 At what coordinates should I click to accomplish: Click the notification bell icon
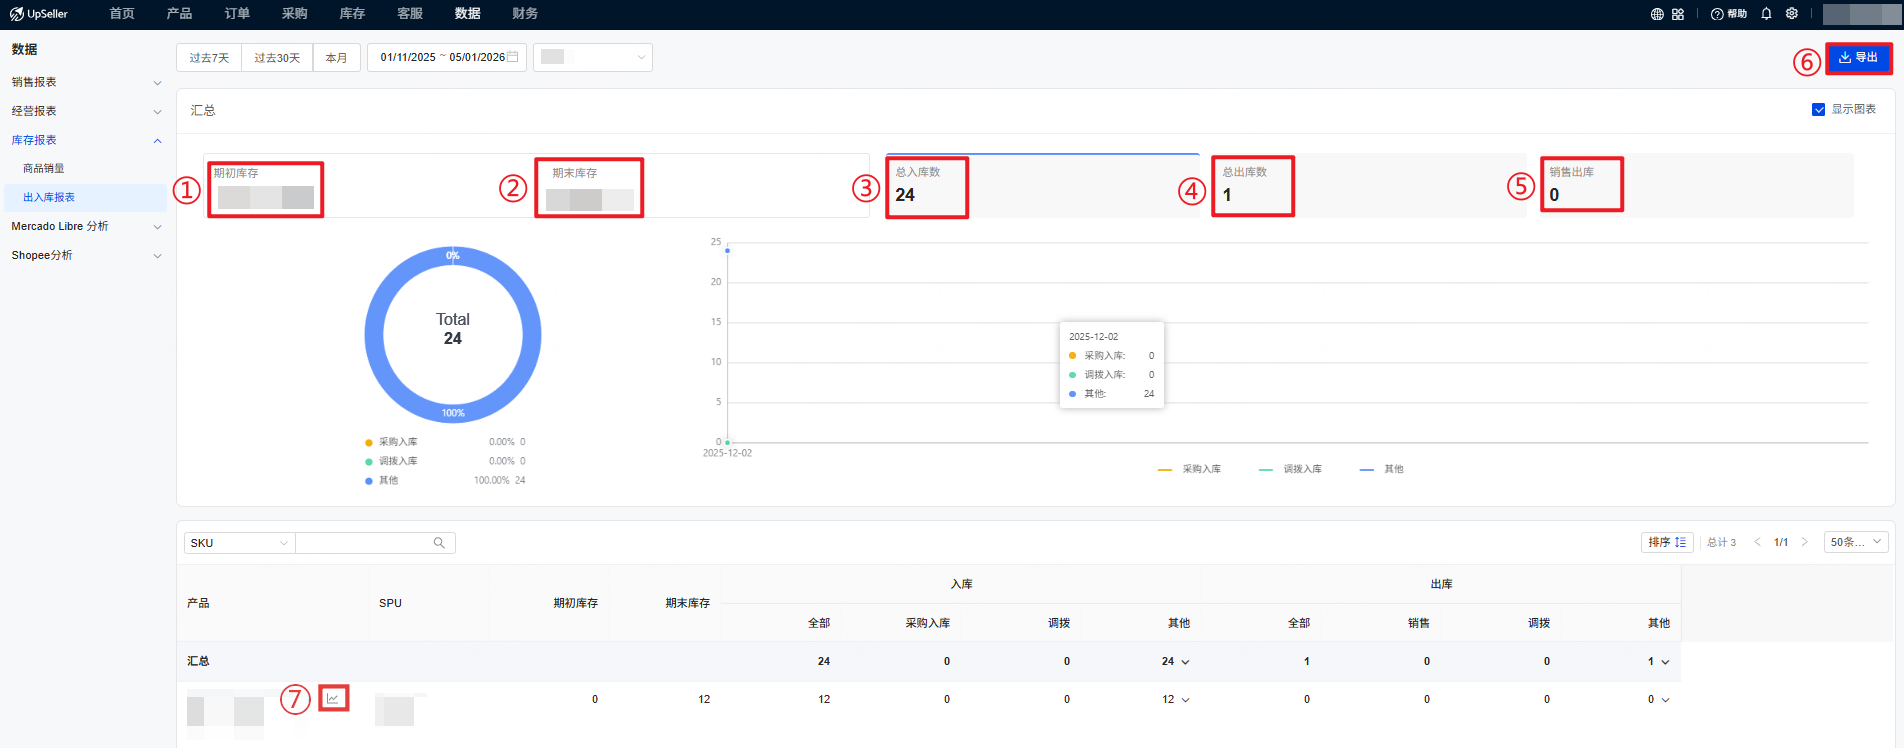tap(1766, 14)
